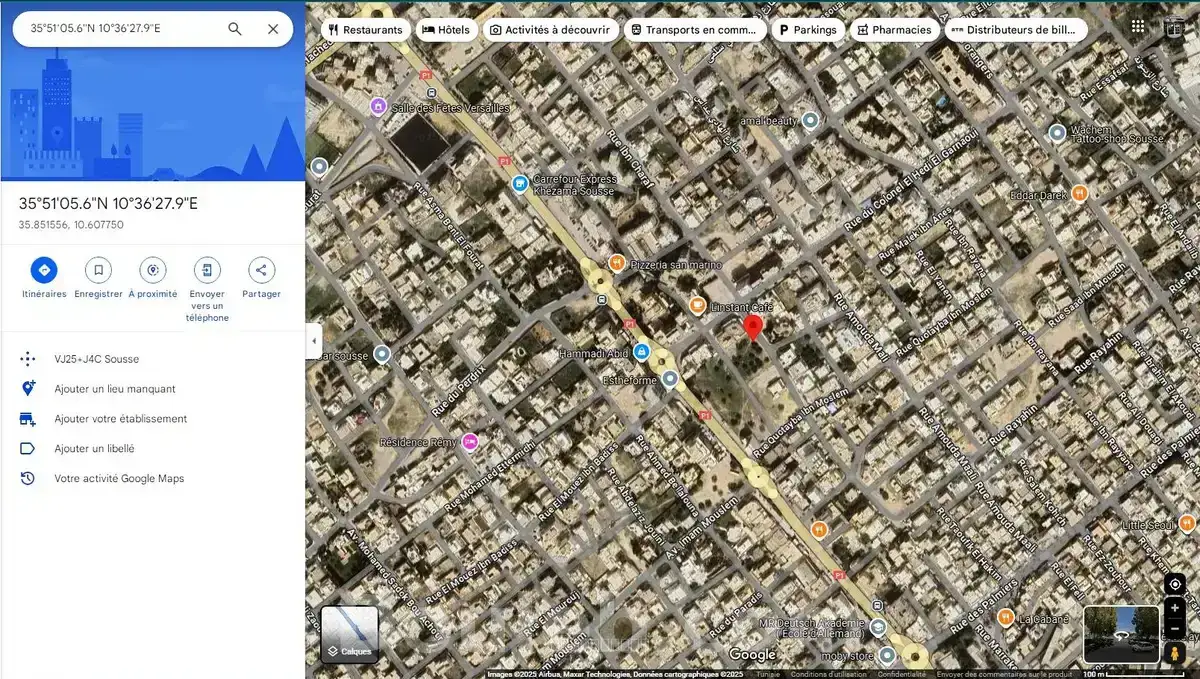Share this location via Partager

(261, 270)
